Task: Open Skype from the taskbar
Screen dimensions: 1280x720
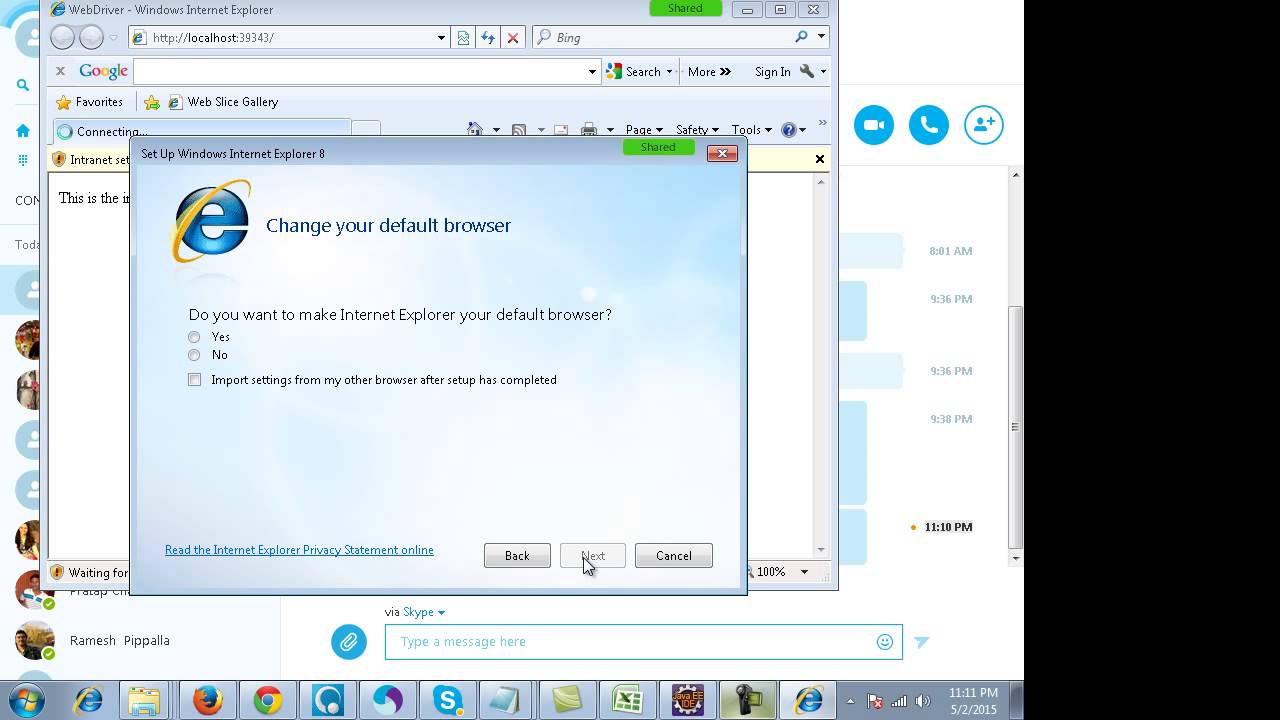Action: coord(446,700)
